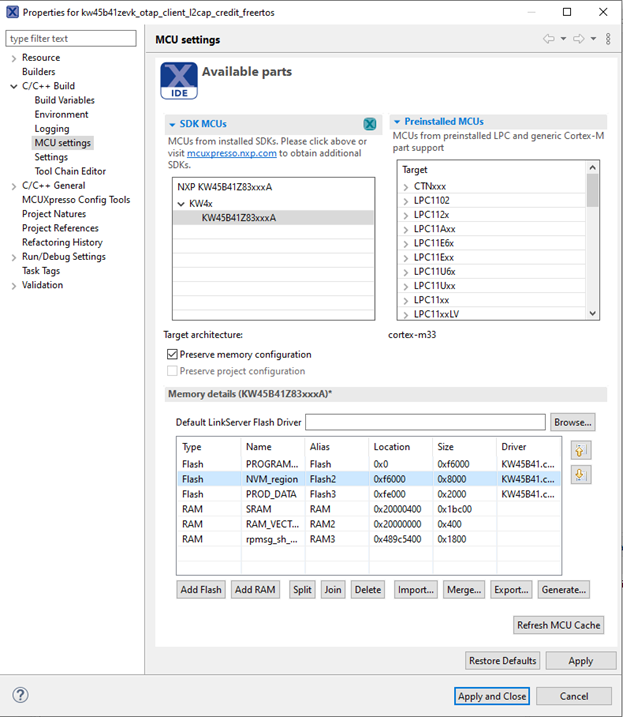This screenshot has height=717, width=623.
Task: Click the help question mark icon
Action: pyautogui.click(x=21, y=695)
